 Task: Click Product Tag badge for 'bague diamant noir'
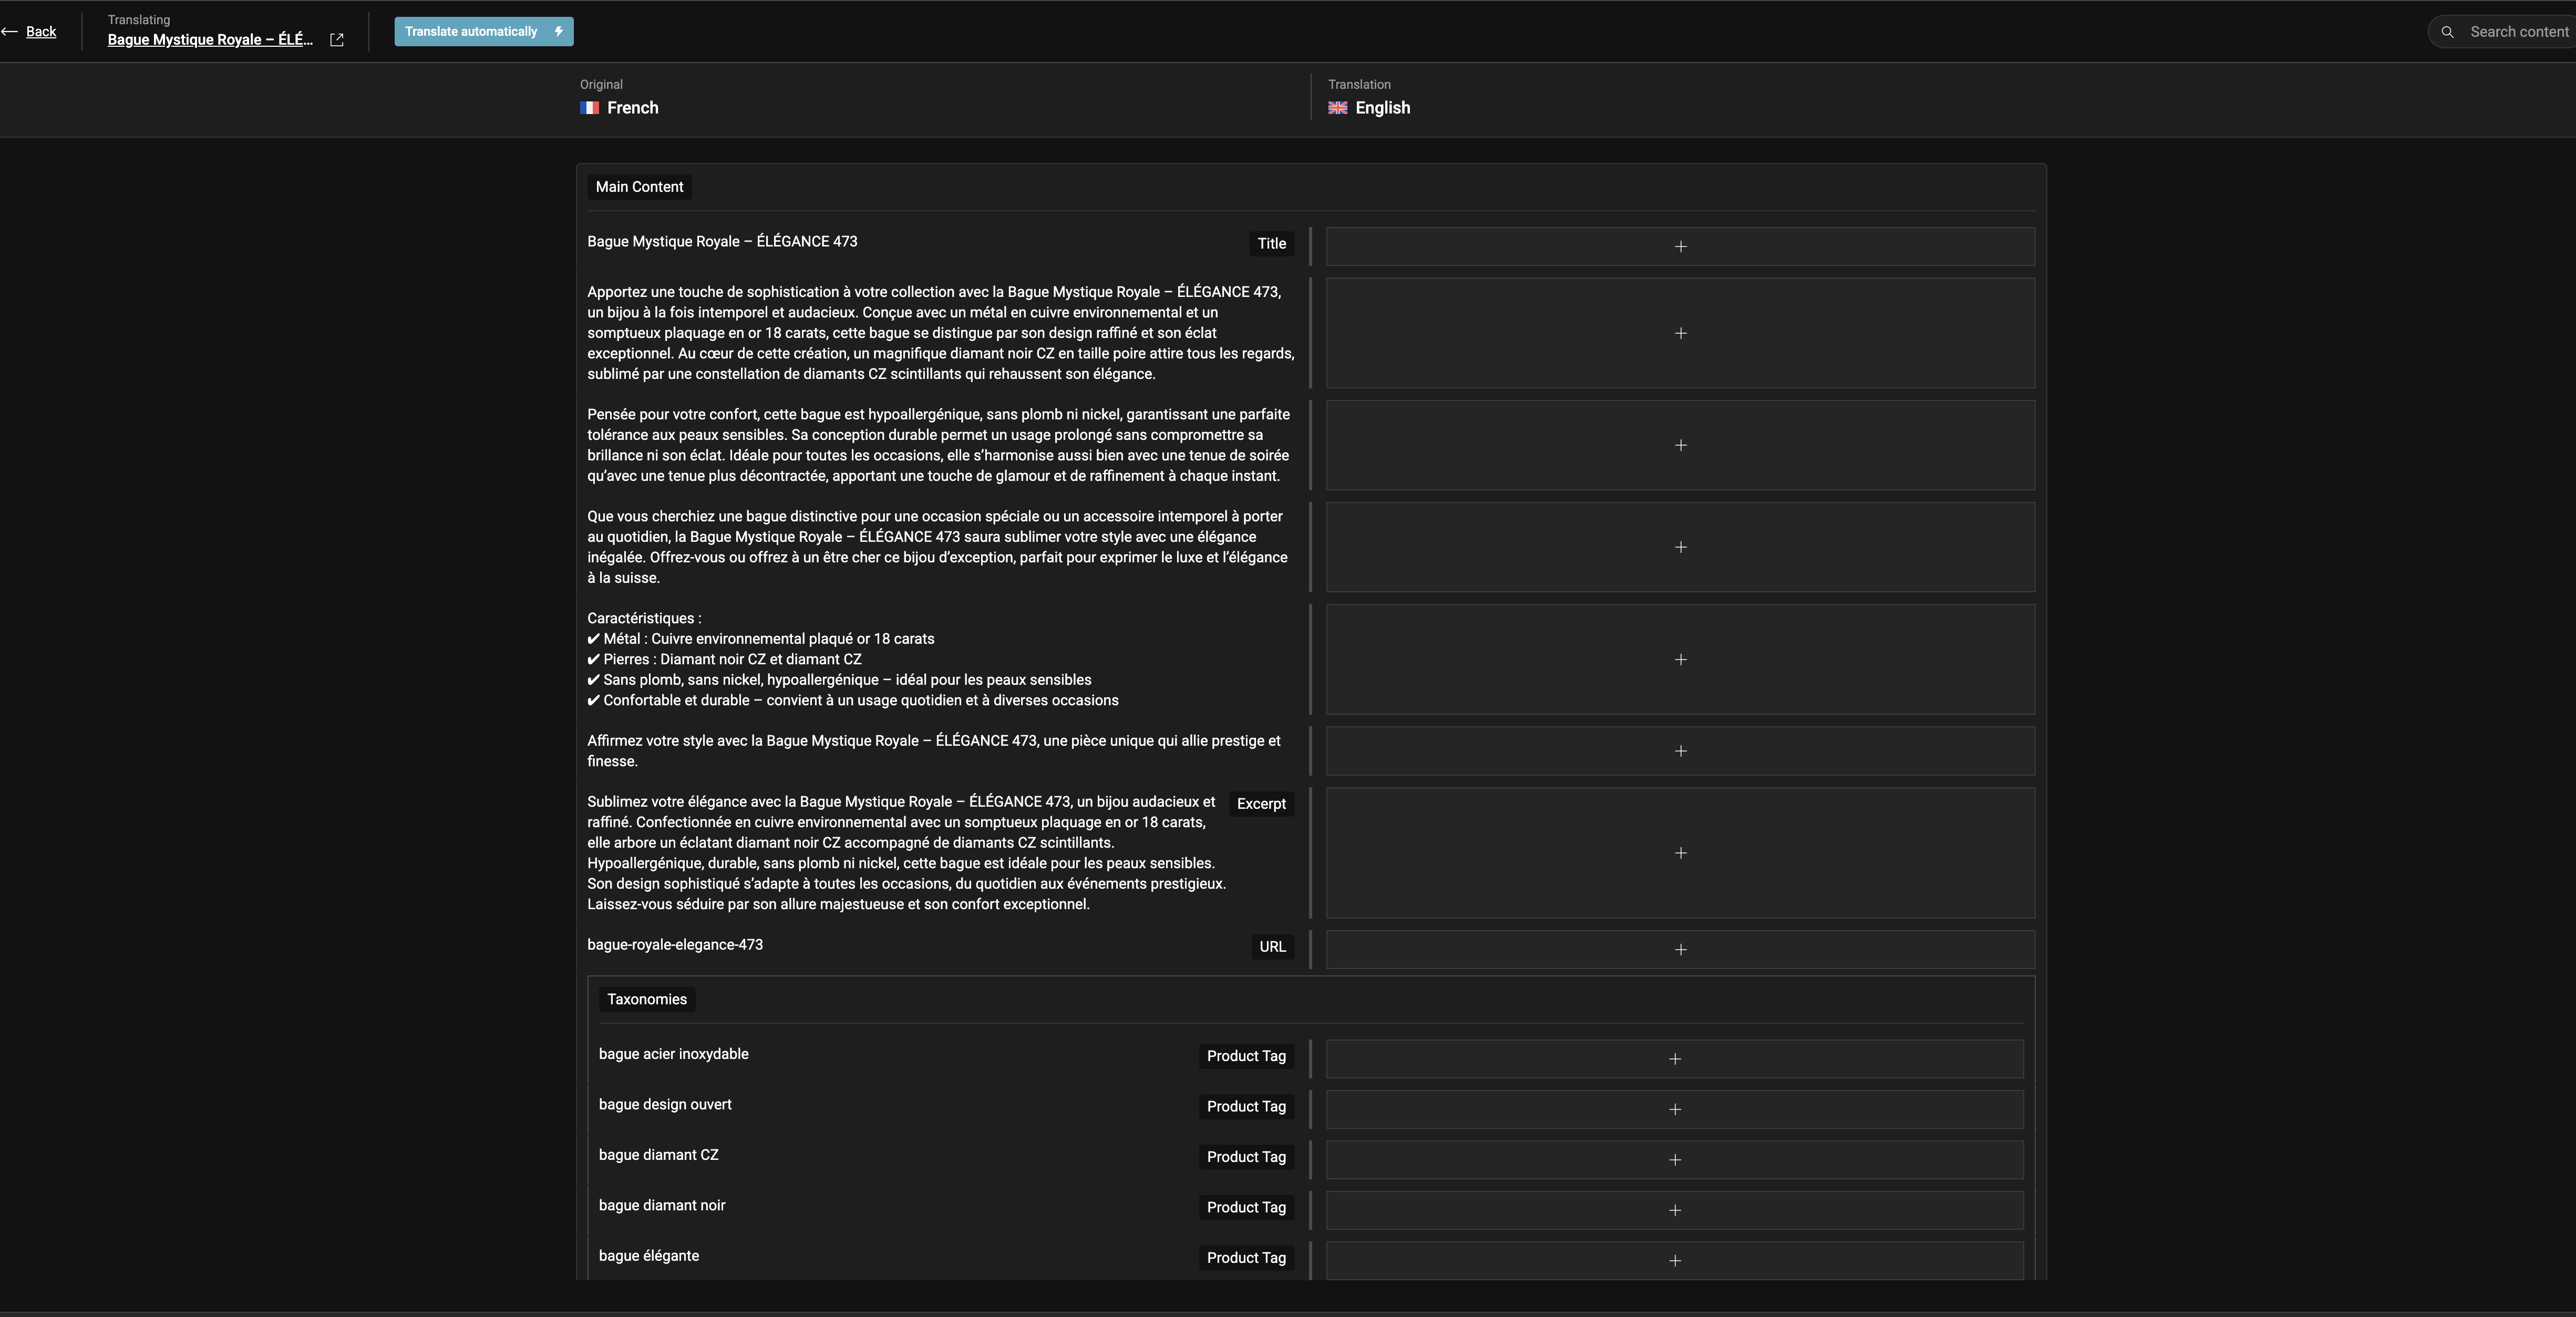tap(1246, 1208)
